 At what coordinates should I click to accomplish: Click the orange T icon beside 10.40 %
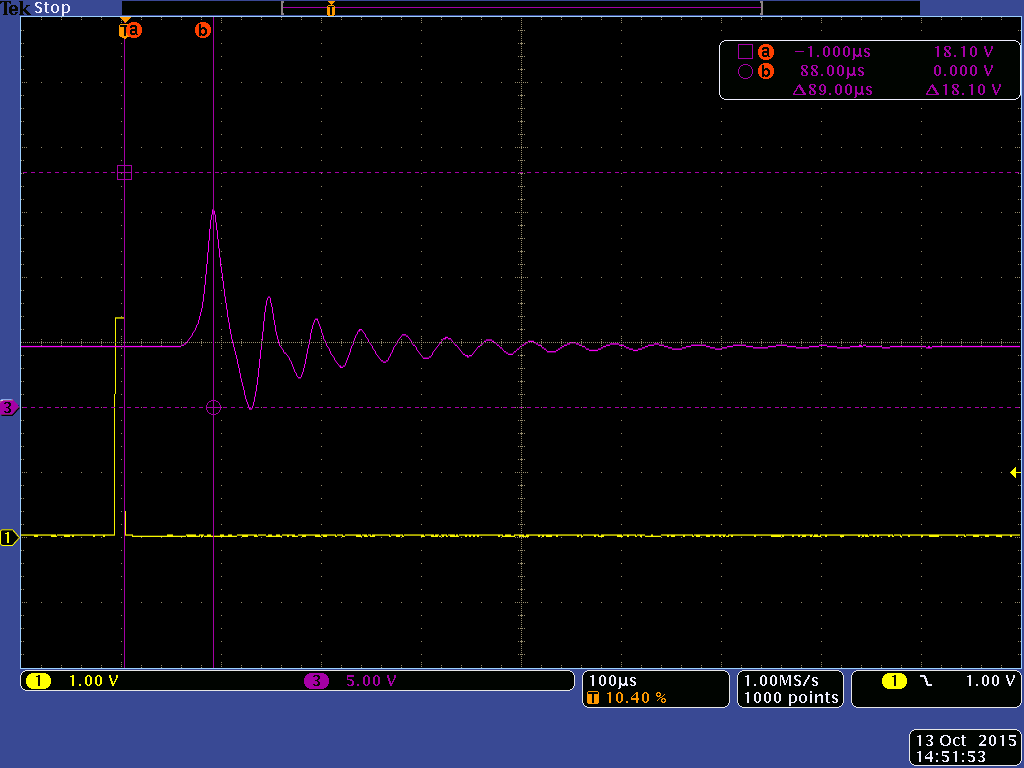593,698
